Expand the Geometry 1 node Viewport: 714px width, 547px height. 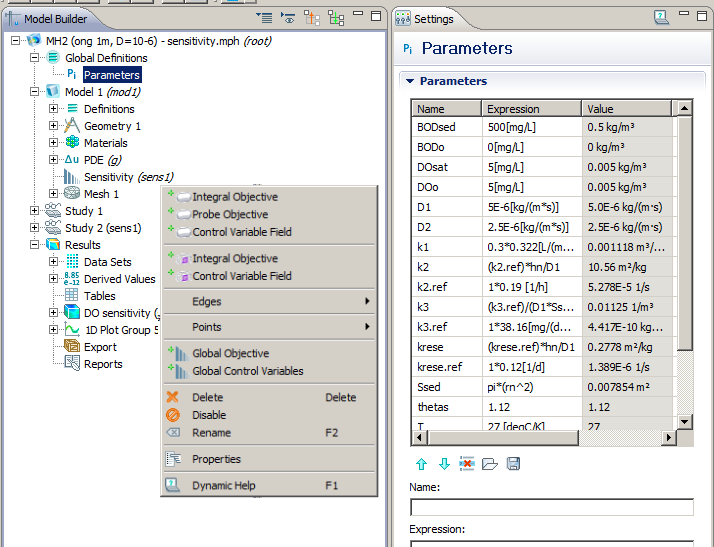[54, 126]
